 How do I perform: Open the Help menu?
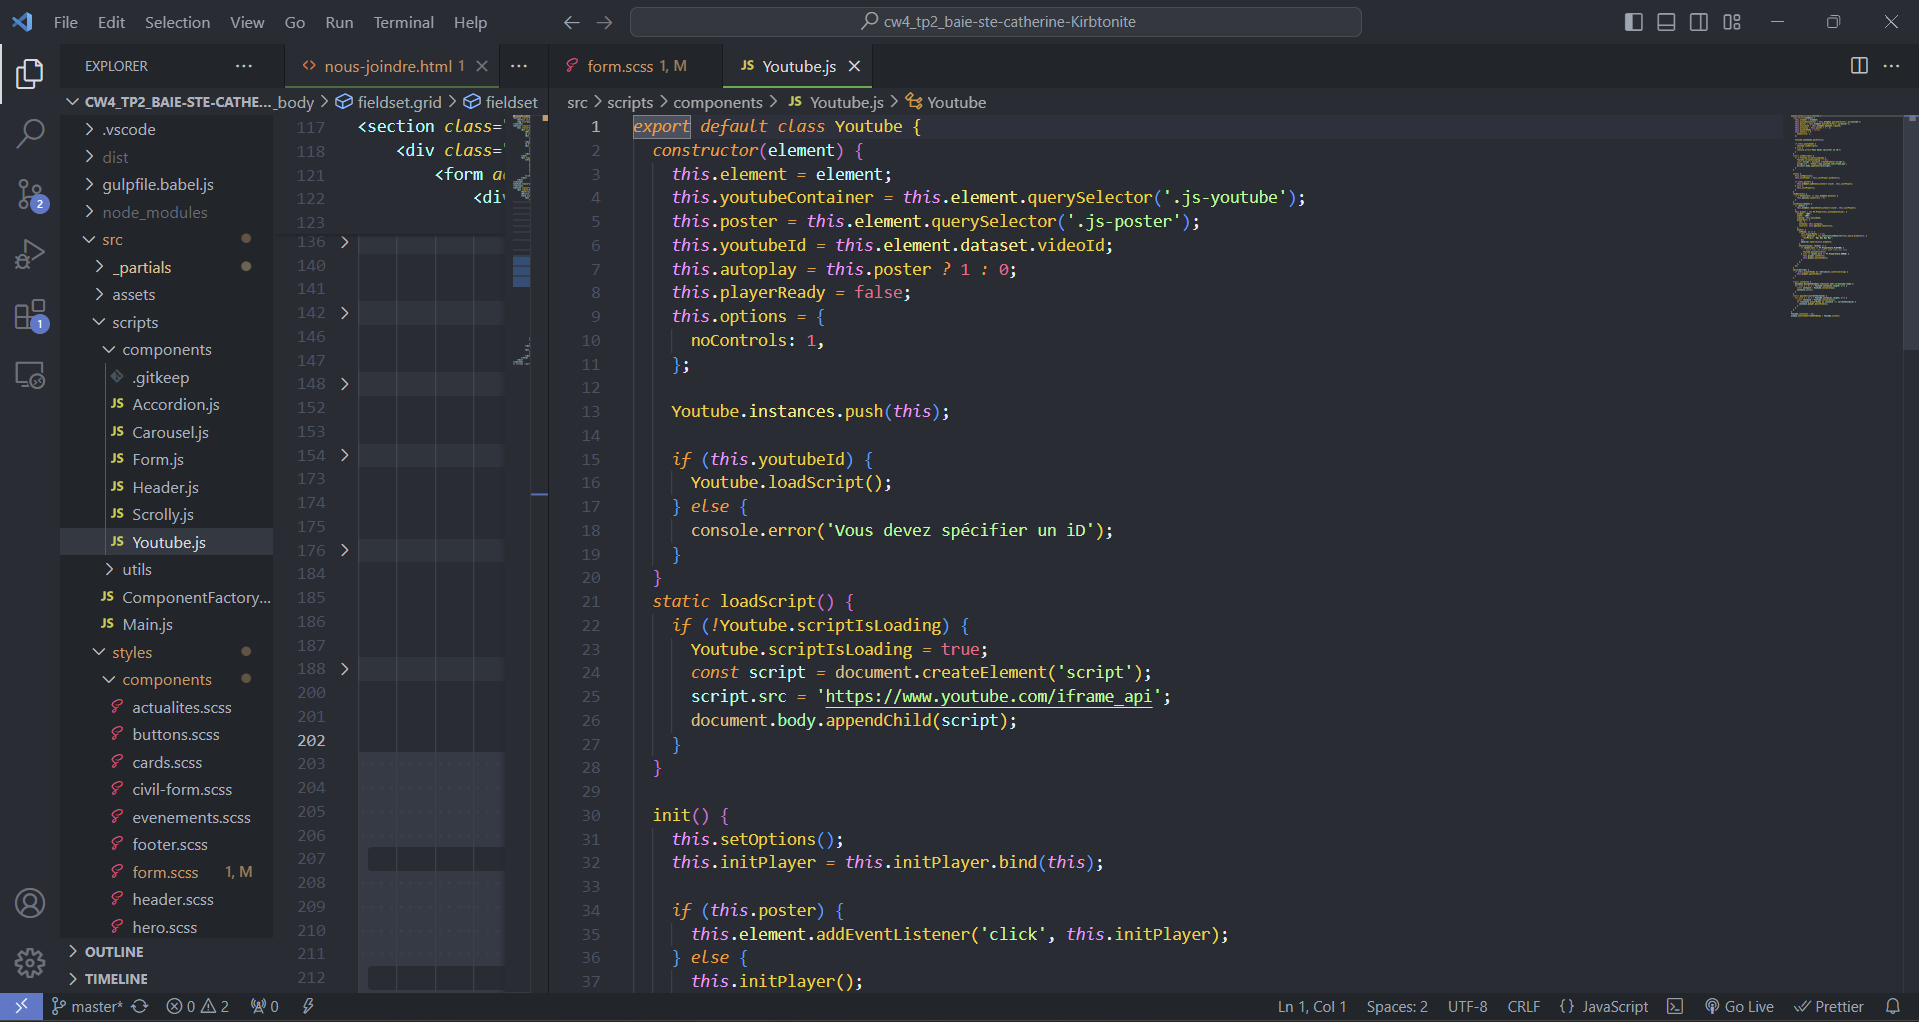pyautogui.click(x=470, y=22)
